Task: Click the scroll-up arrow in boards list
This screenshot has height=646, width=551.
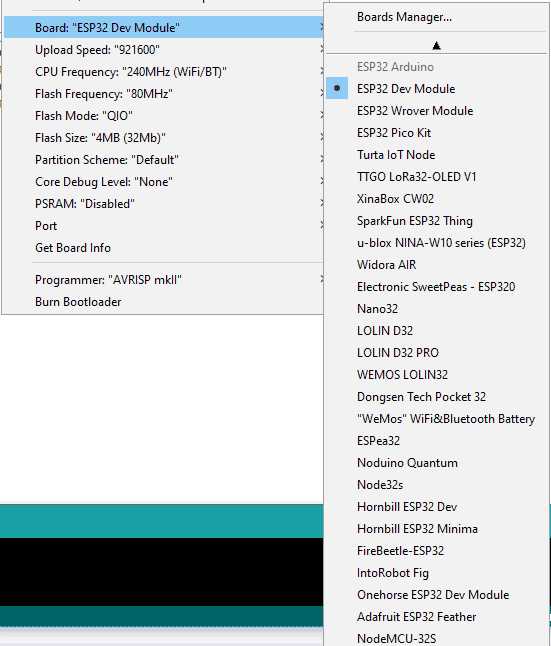Action: [x=436, y=45]
